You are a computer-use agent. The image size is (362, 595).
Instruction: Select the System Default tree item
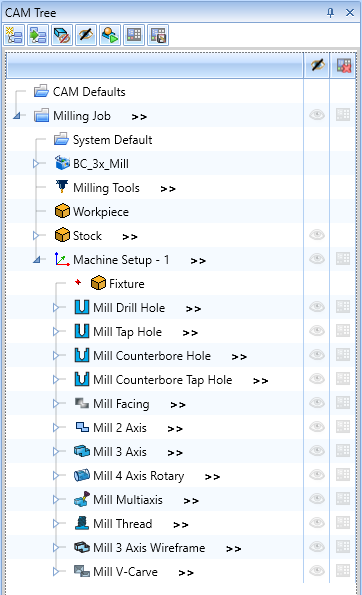(x=113, y=140)
